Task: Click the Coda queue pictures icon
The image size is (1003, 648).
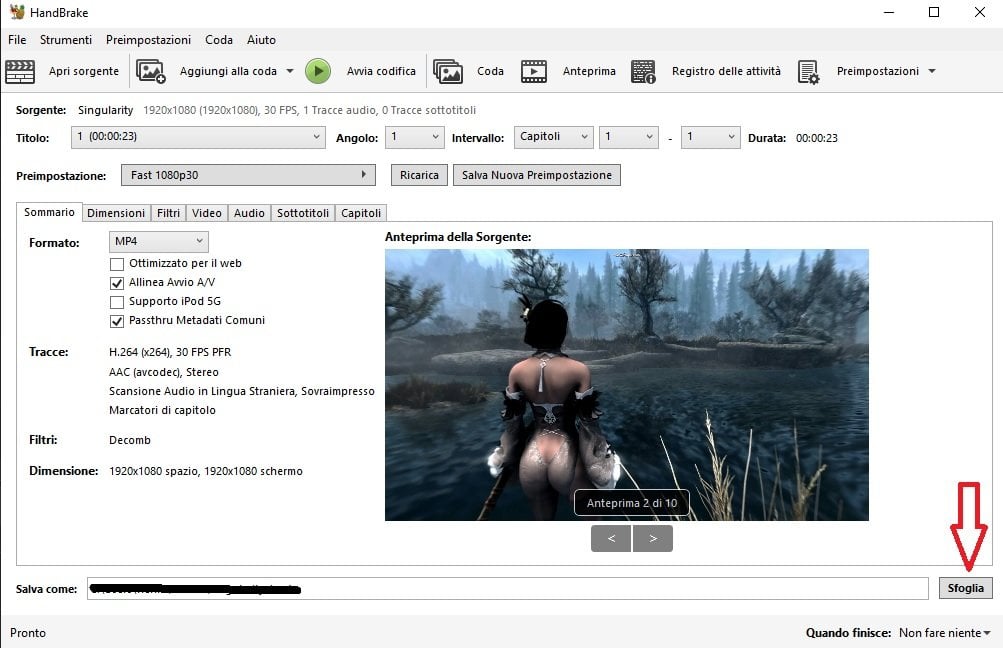Action: (x=448, y=71)
